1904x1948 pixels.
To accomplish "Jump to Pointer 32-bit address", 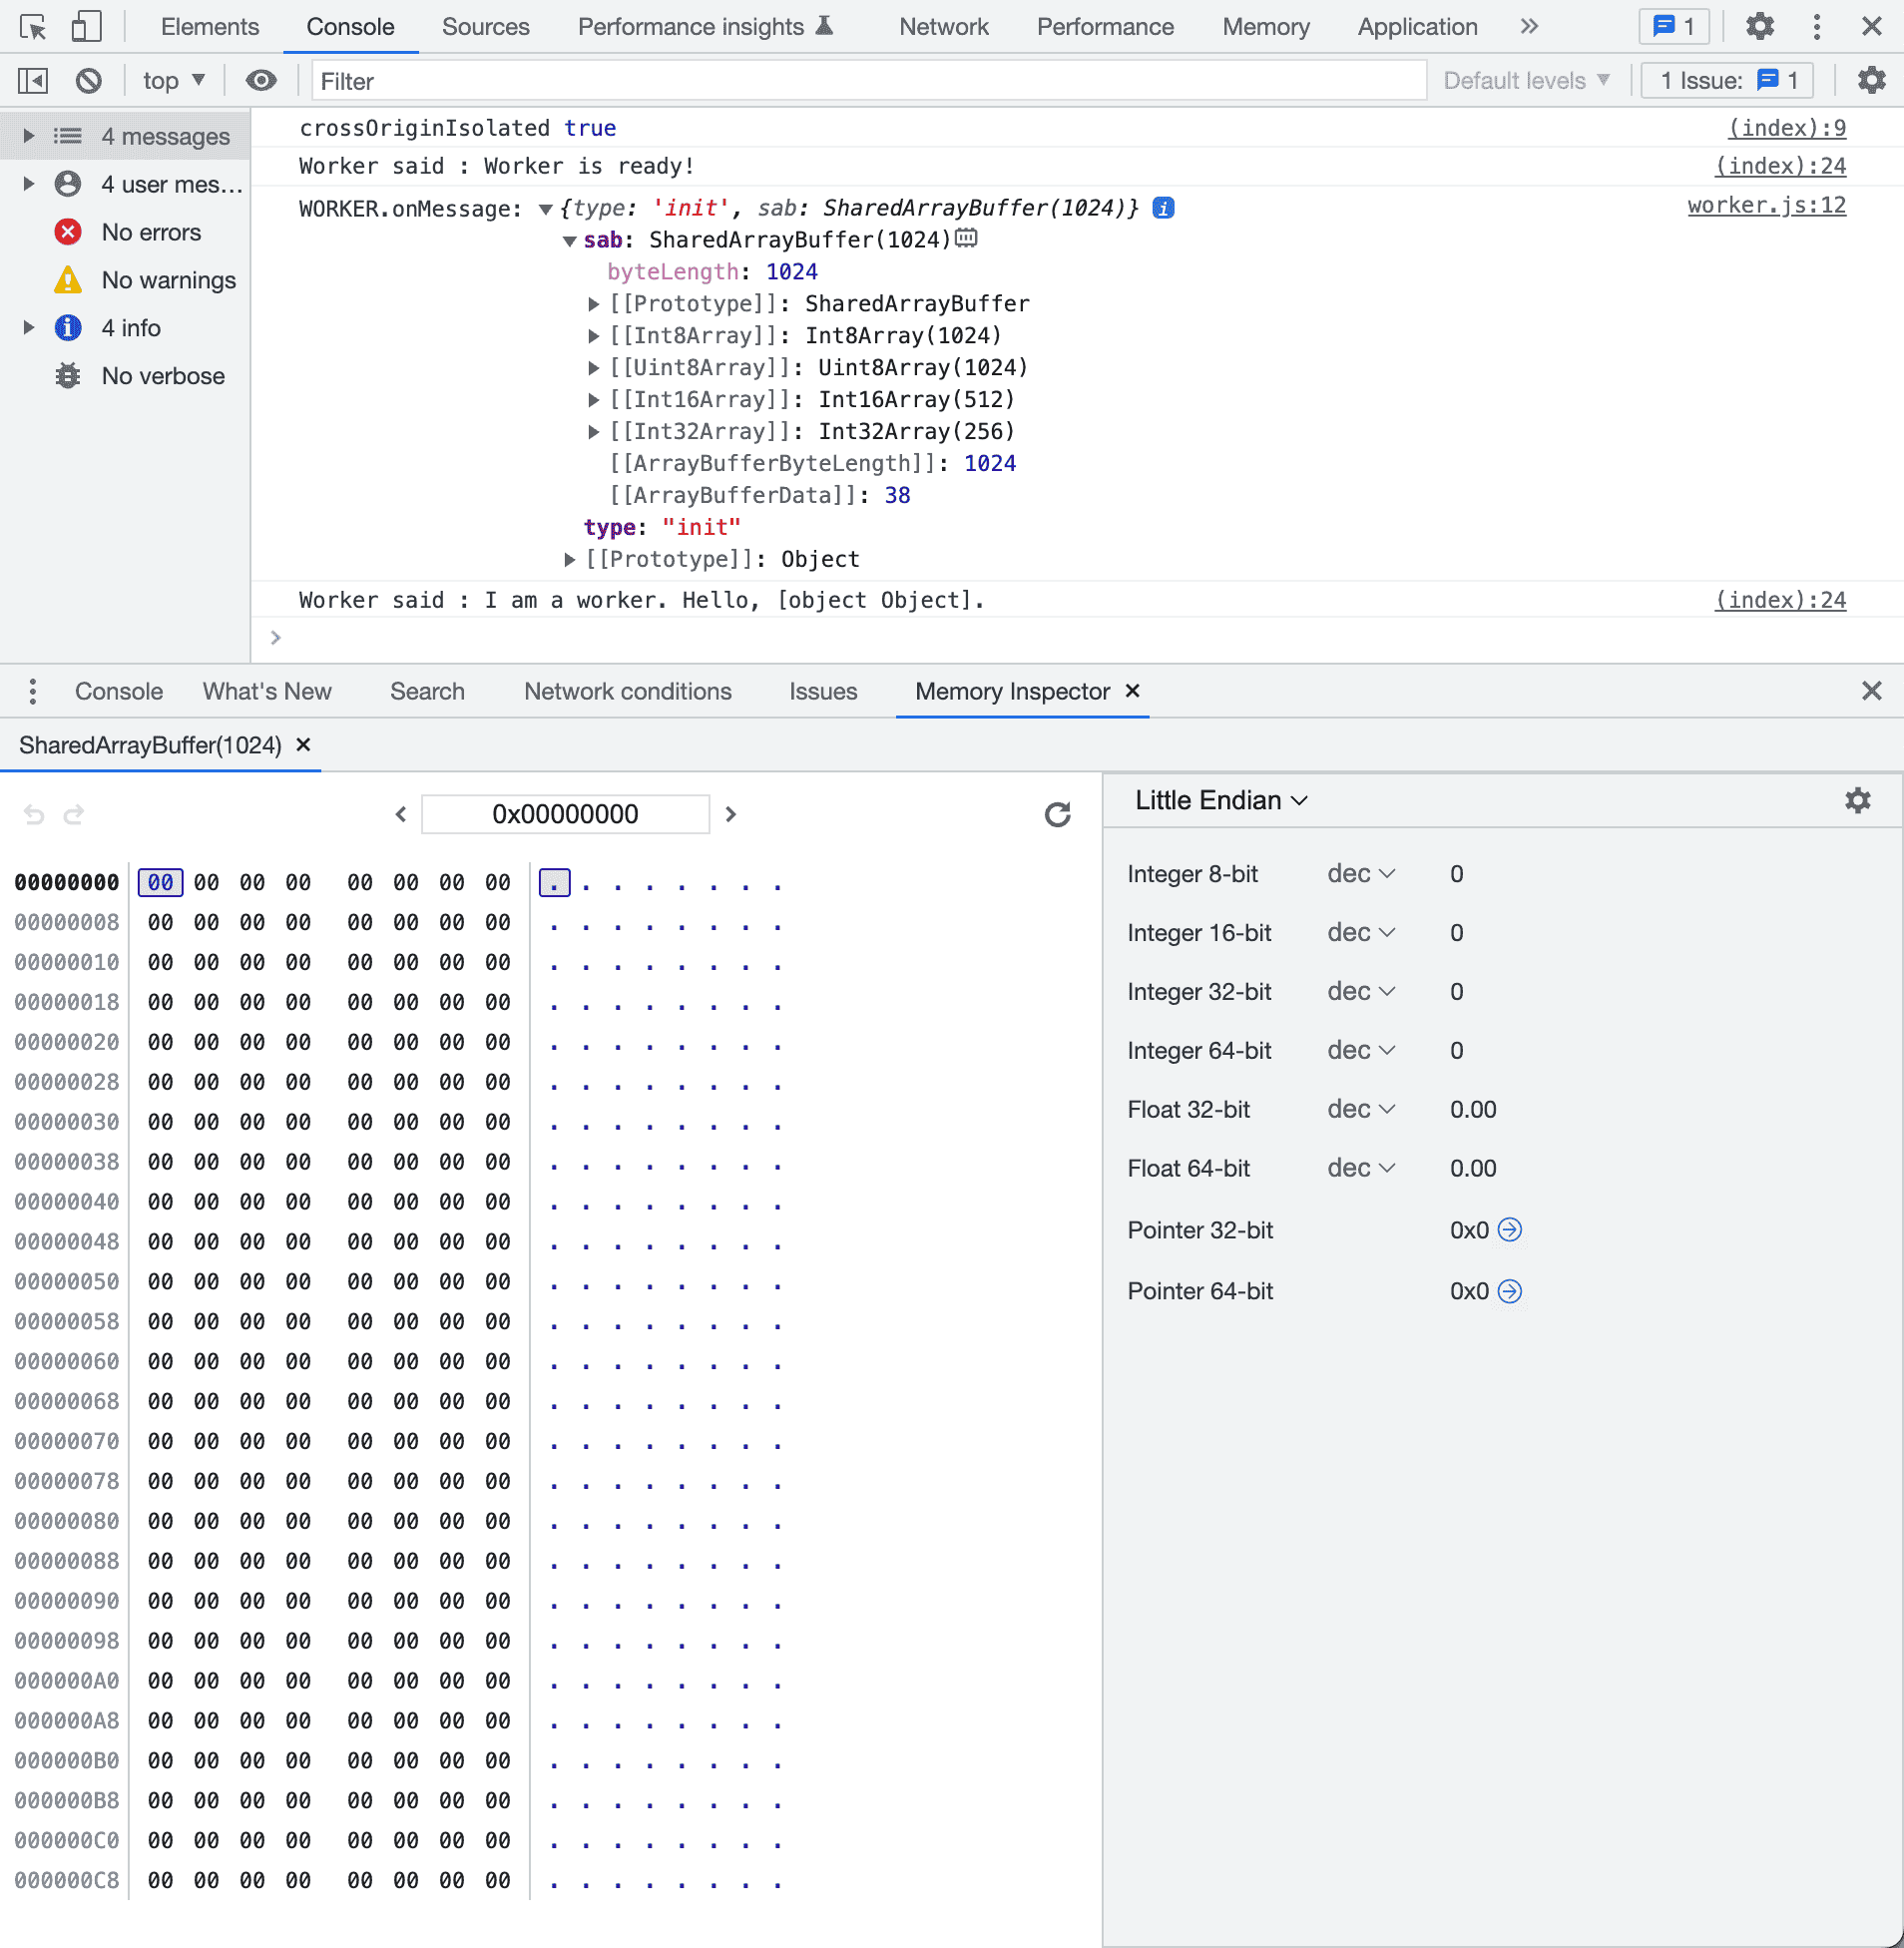I will 1510,1230.
